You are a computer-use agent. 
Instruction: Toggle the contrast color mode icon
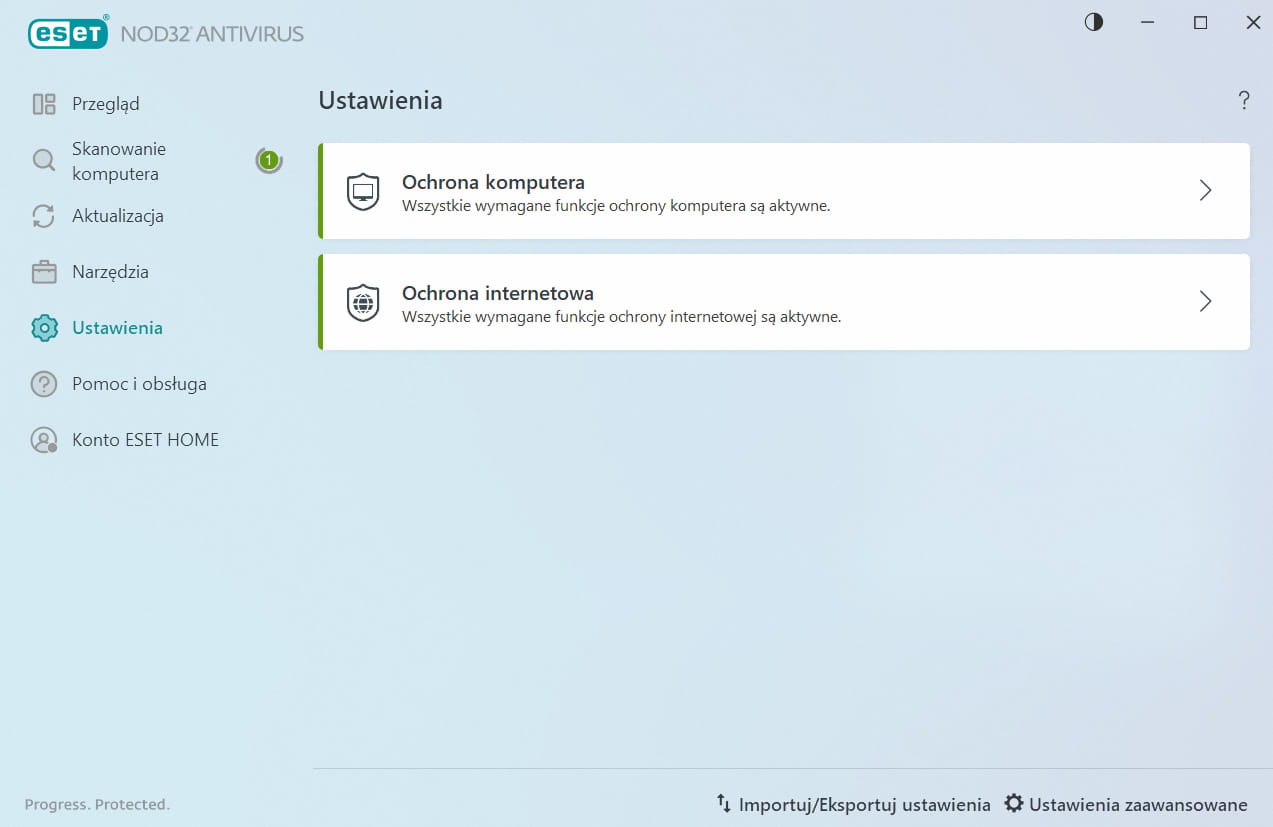coord(1094,22)
